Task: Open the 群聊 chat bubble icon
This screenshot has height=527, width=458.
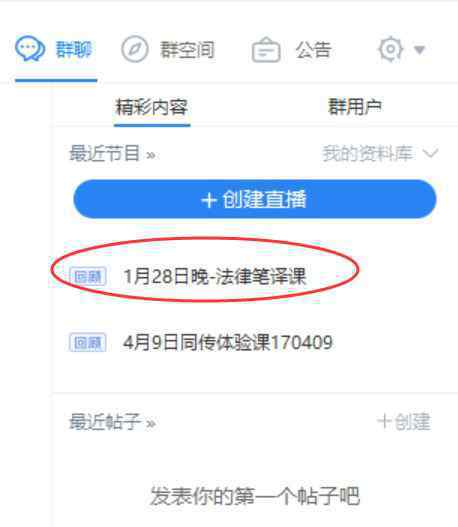Action: (30, 49)
